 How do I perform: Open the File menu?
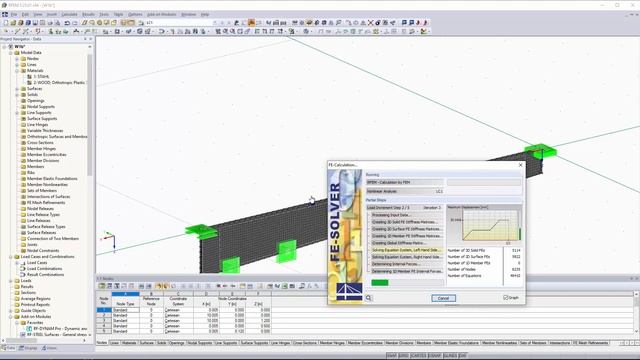14,14
